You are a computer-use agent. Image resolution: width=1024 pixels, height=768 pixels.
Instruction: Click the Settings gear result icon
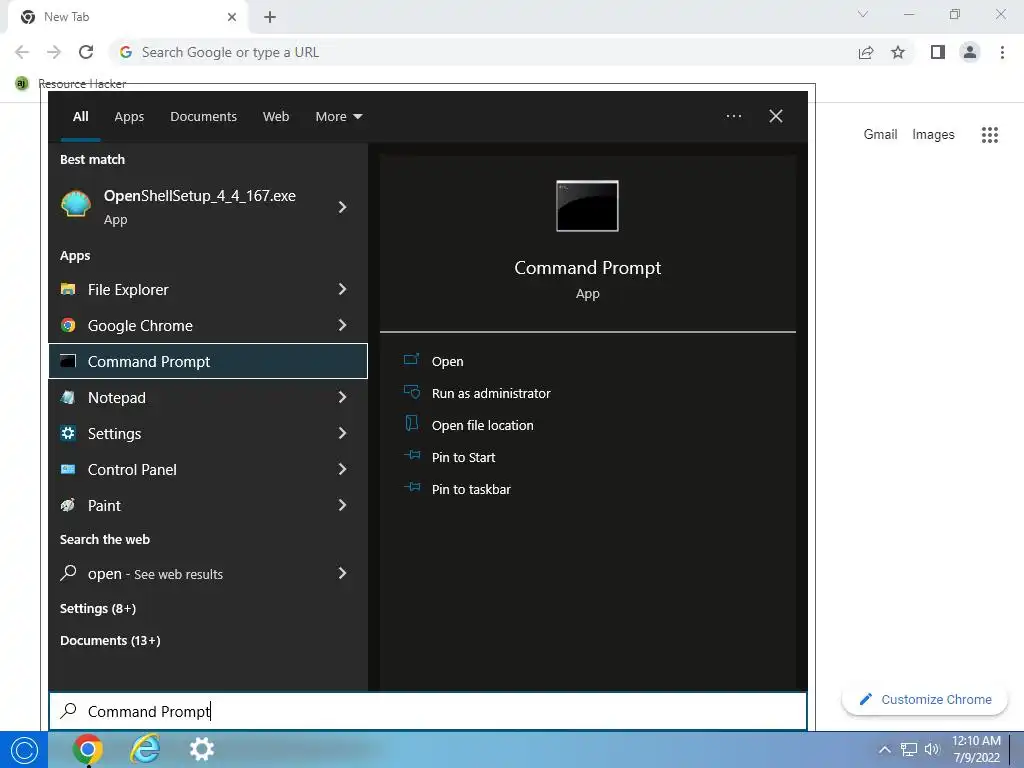(68, 433)
